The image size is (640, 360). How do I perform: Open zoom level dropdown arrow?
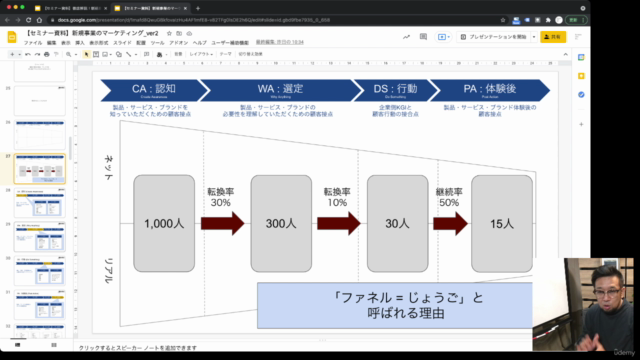pos(76,54)
